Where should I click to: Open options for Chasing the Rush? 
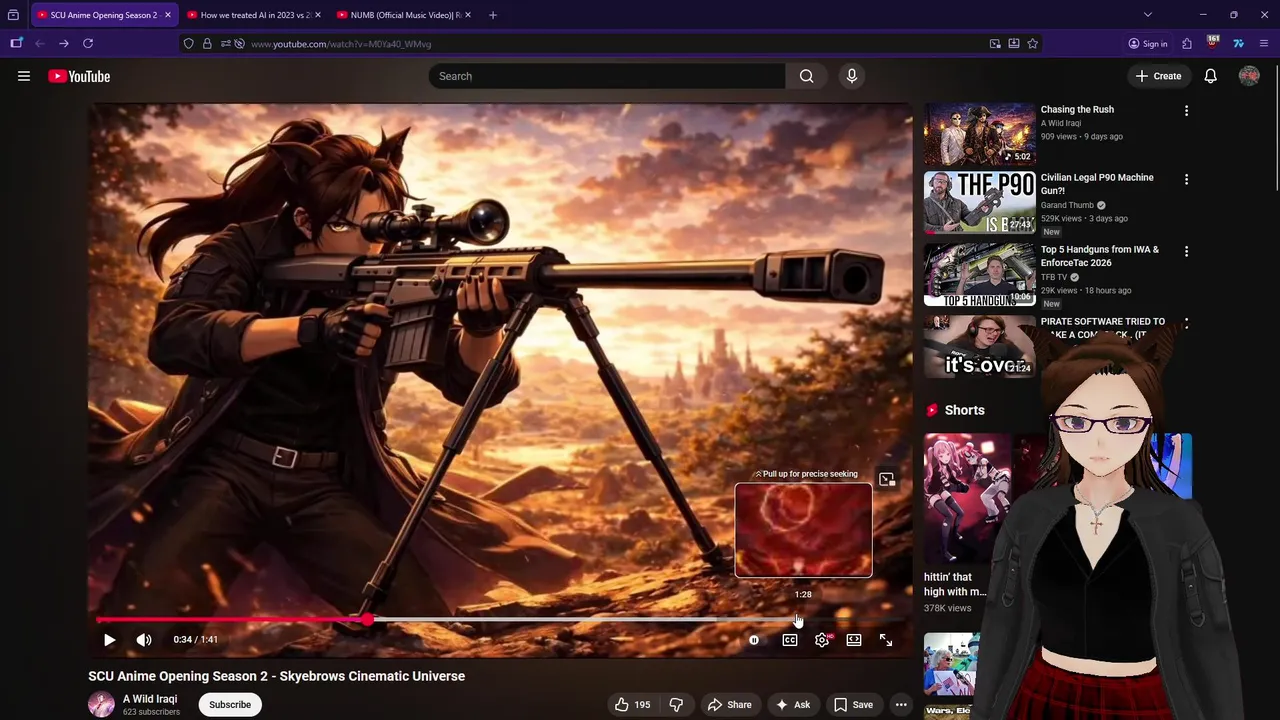[1186, 111]
